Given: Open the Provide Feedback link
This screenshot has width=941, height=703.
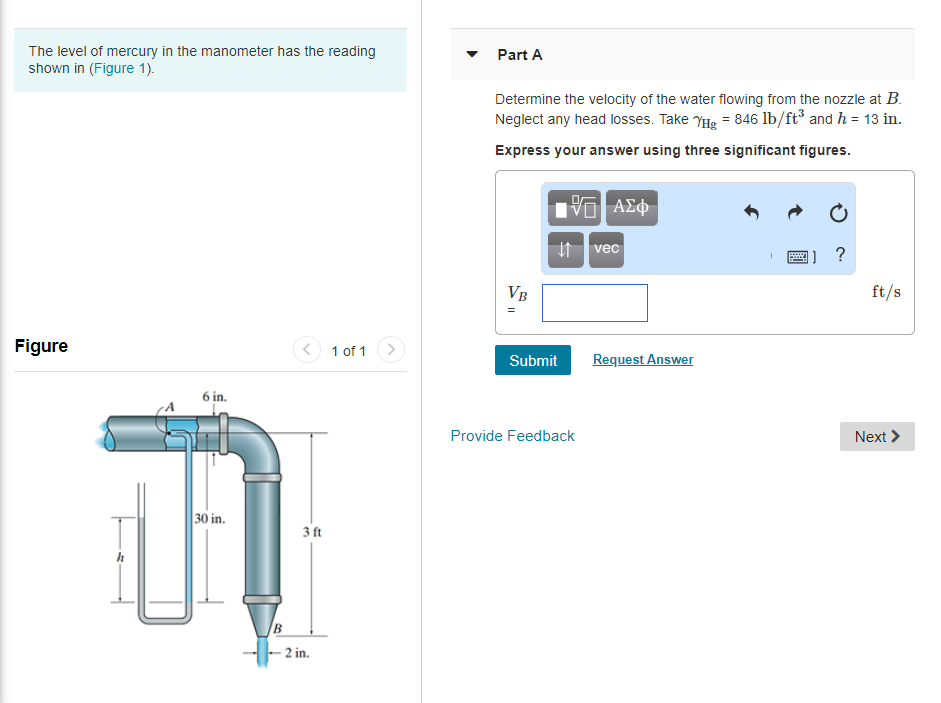Looking at the screenshot, I should tap(512, 436).
